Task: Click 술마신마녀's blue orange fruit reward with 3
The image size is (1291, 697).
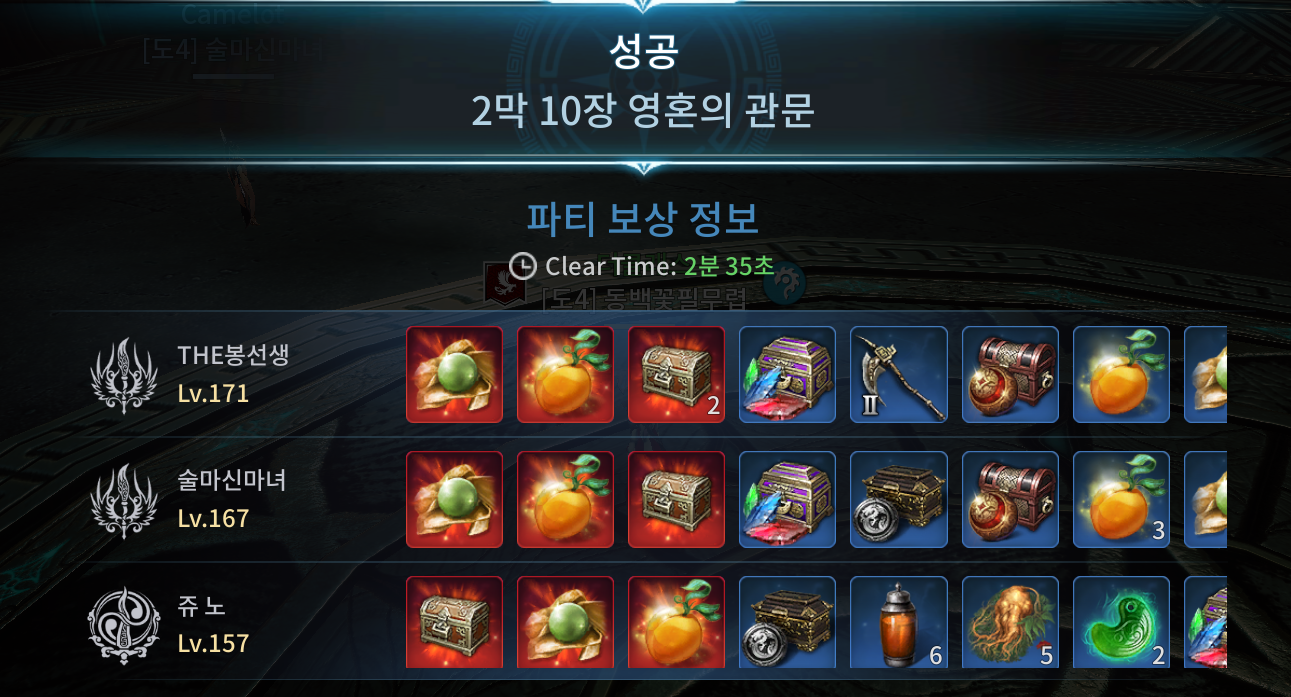Action: click(1121, 499)
